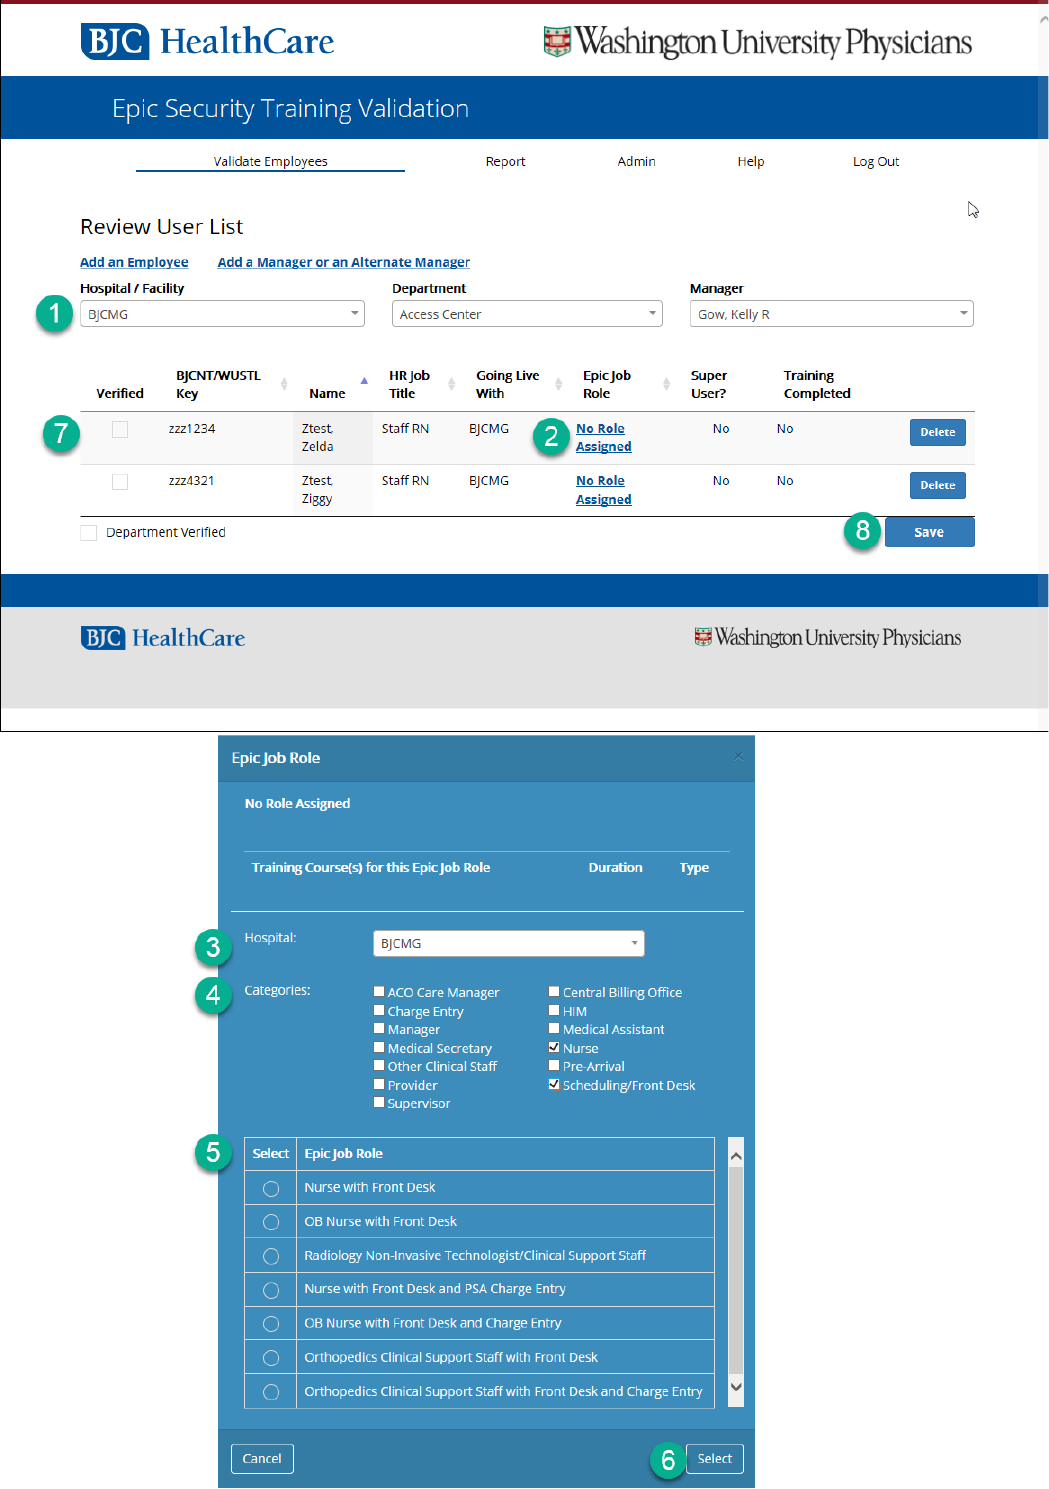1049x1489 pixels.
Task: Delete the Ztest, Zelda row
Action: [937, 432]
